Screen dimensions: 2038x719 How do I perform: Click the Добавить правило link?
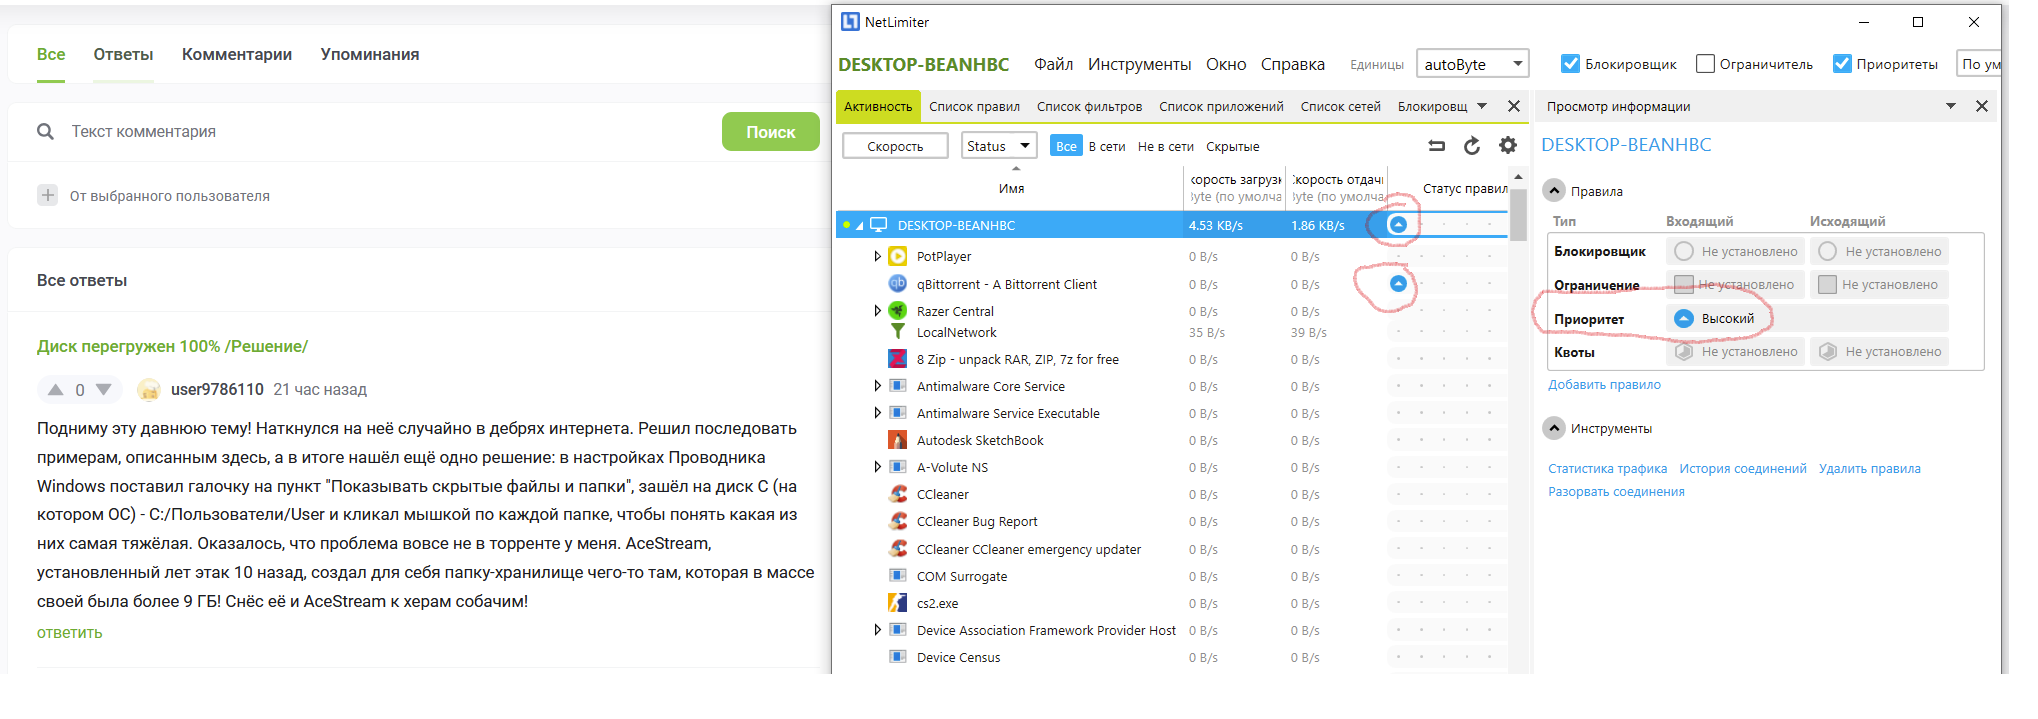point(1604,385)
